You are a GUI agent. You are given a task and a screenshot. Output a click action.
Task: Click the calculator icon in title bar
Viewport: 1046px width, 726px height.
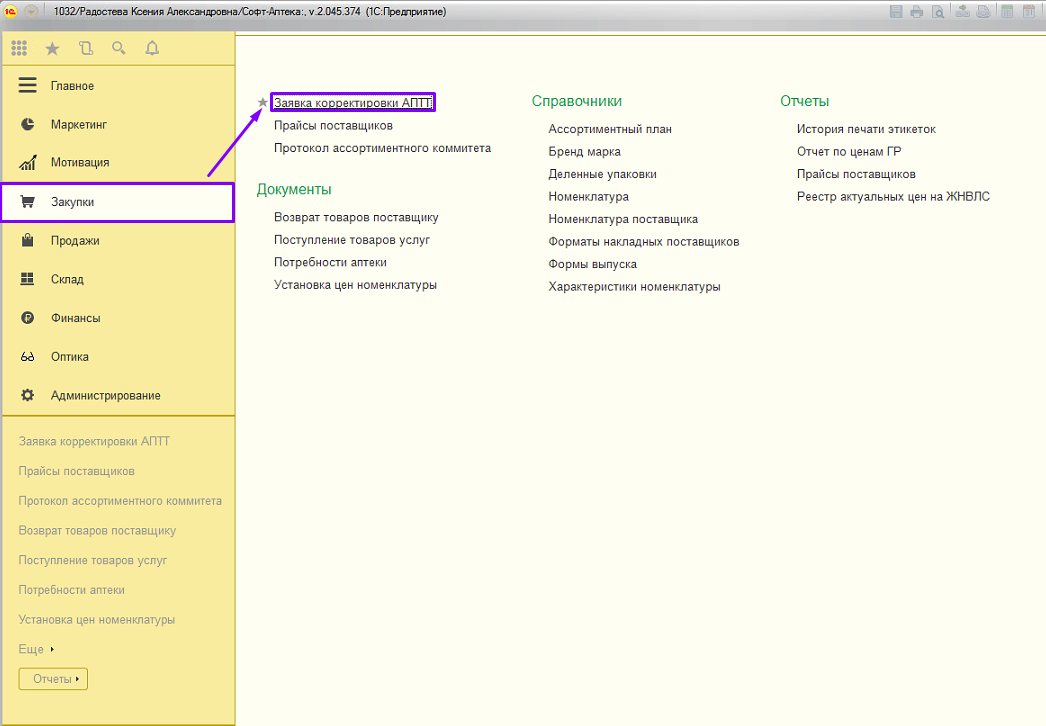click(x=1007, y=12)
